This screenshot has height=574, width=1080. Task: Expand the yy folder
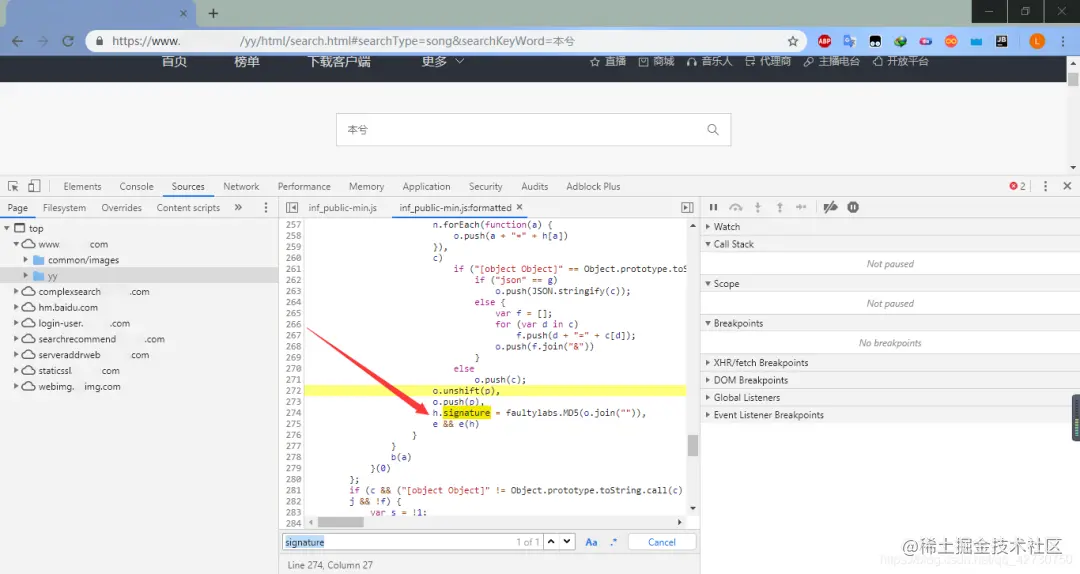25,276
